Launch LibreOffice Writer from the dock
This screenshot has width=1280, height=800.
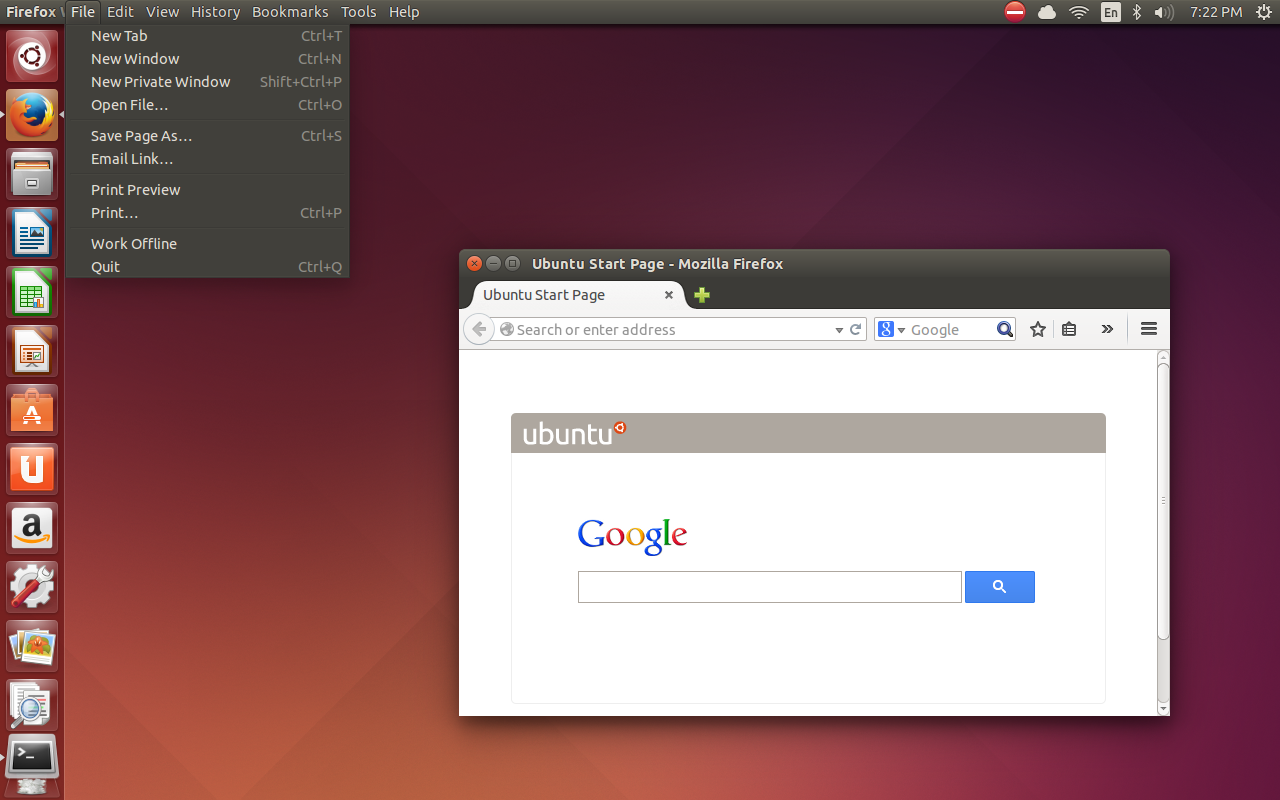[x=32, y=233]
